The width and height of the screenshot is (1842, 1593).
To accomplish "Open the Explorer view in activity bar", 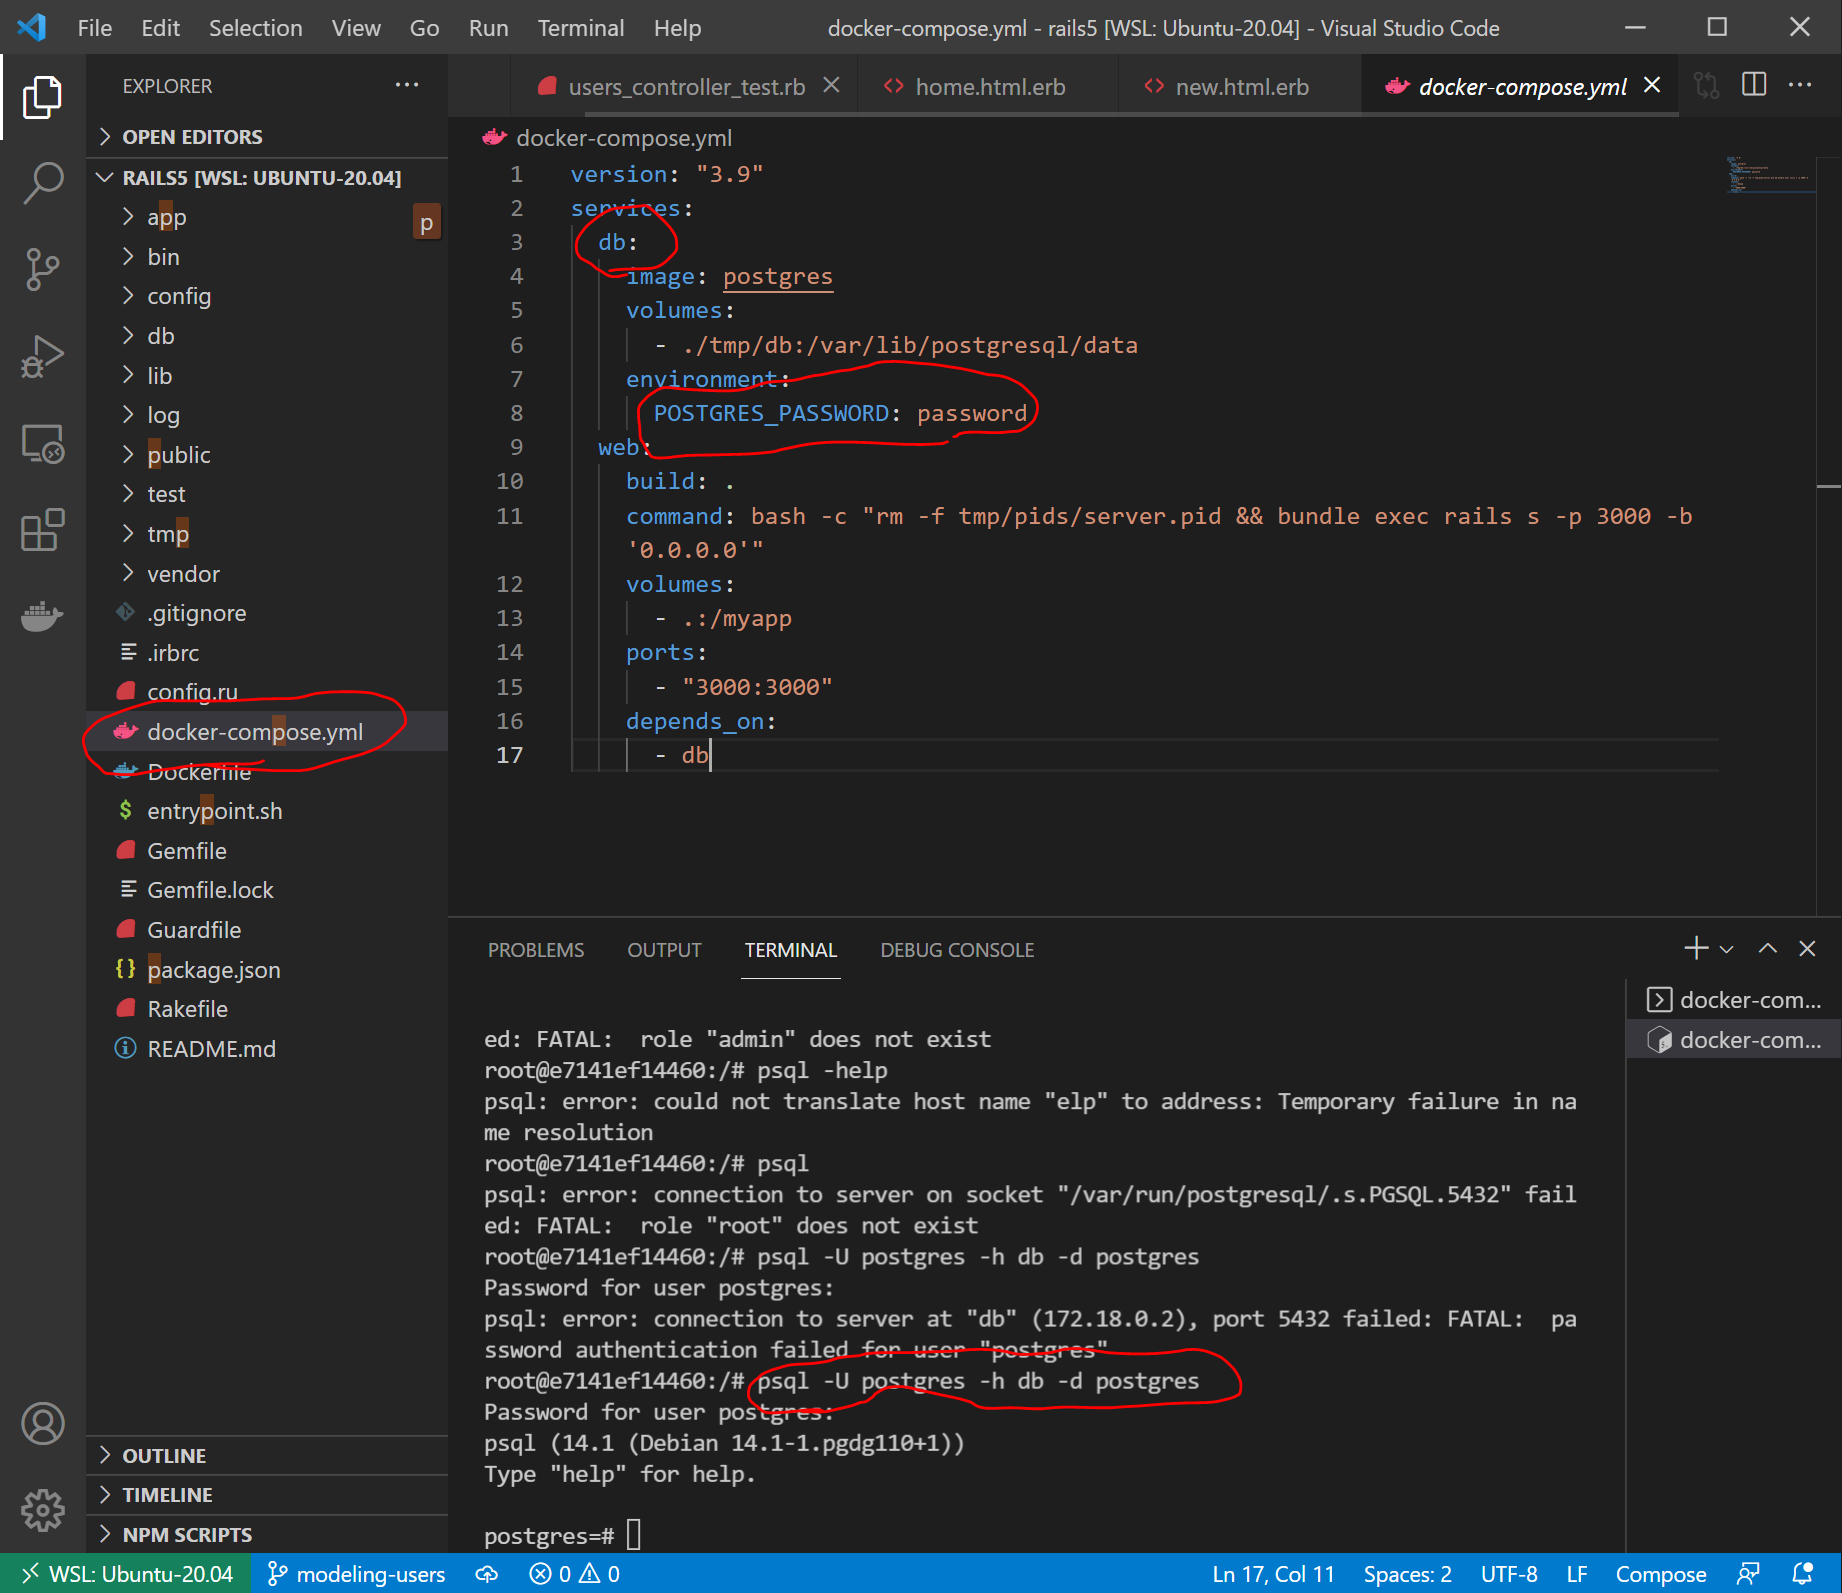I will [42, 97].
